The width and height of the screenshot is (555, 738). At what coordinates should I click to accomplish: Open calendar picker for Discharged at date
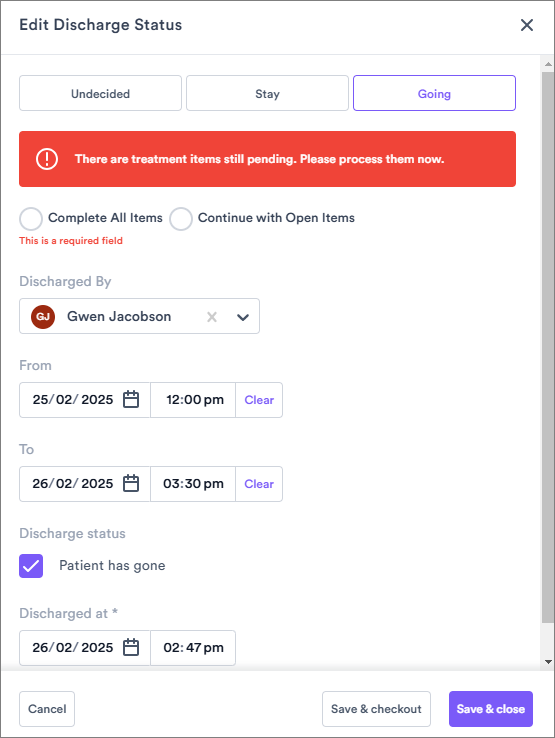tap(131, 648)
